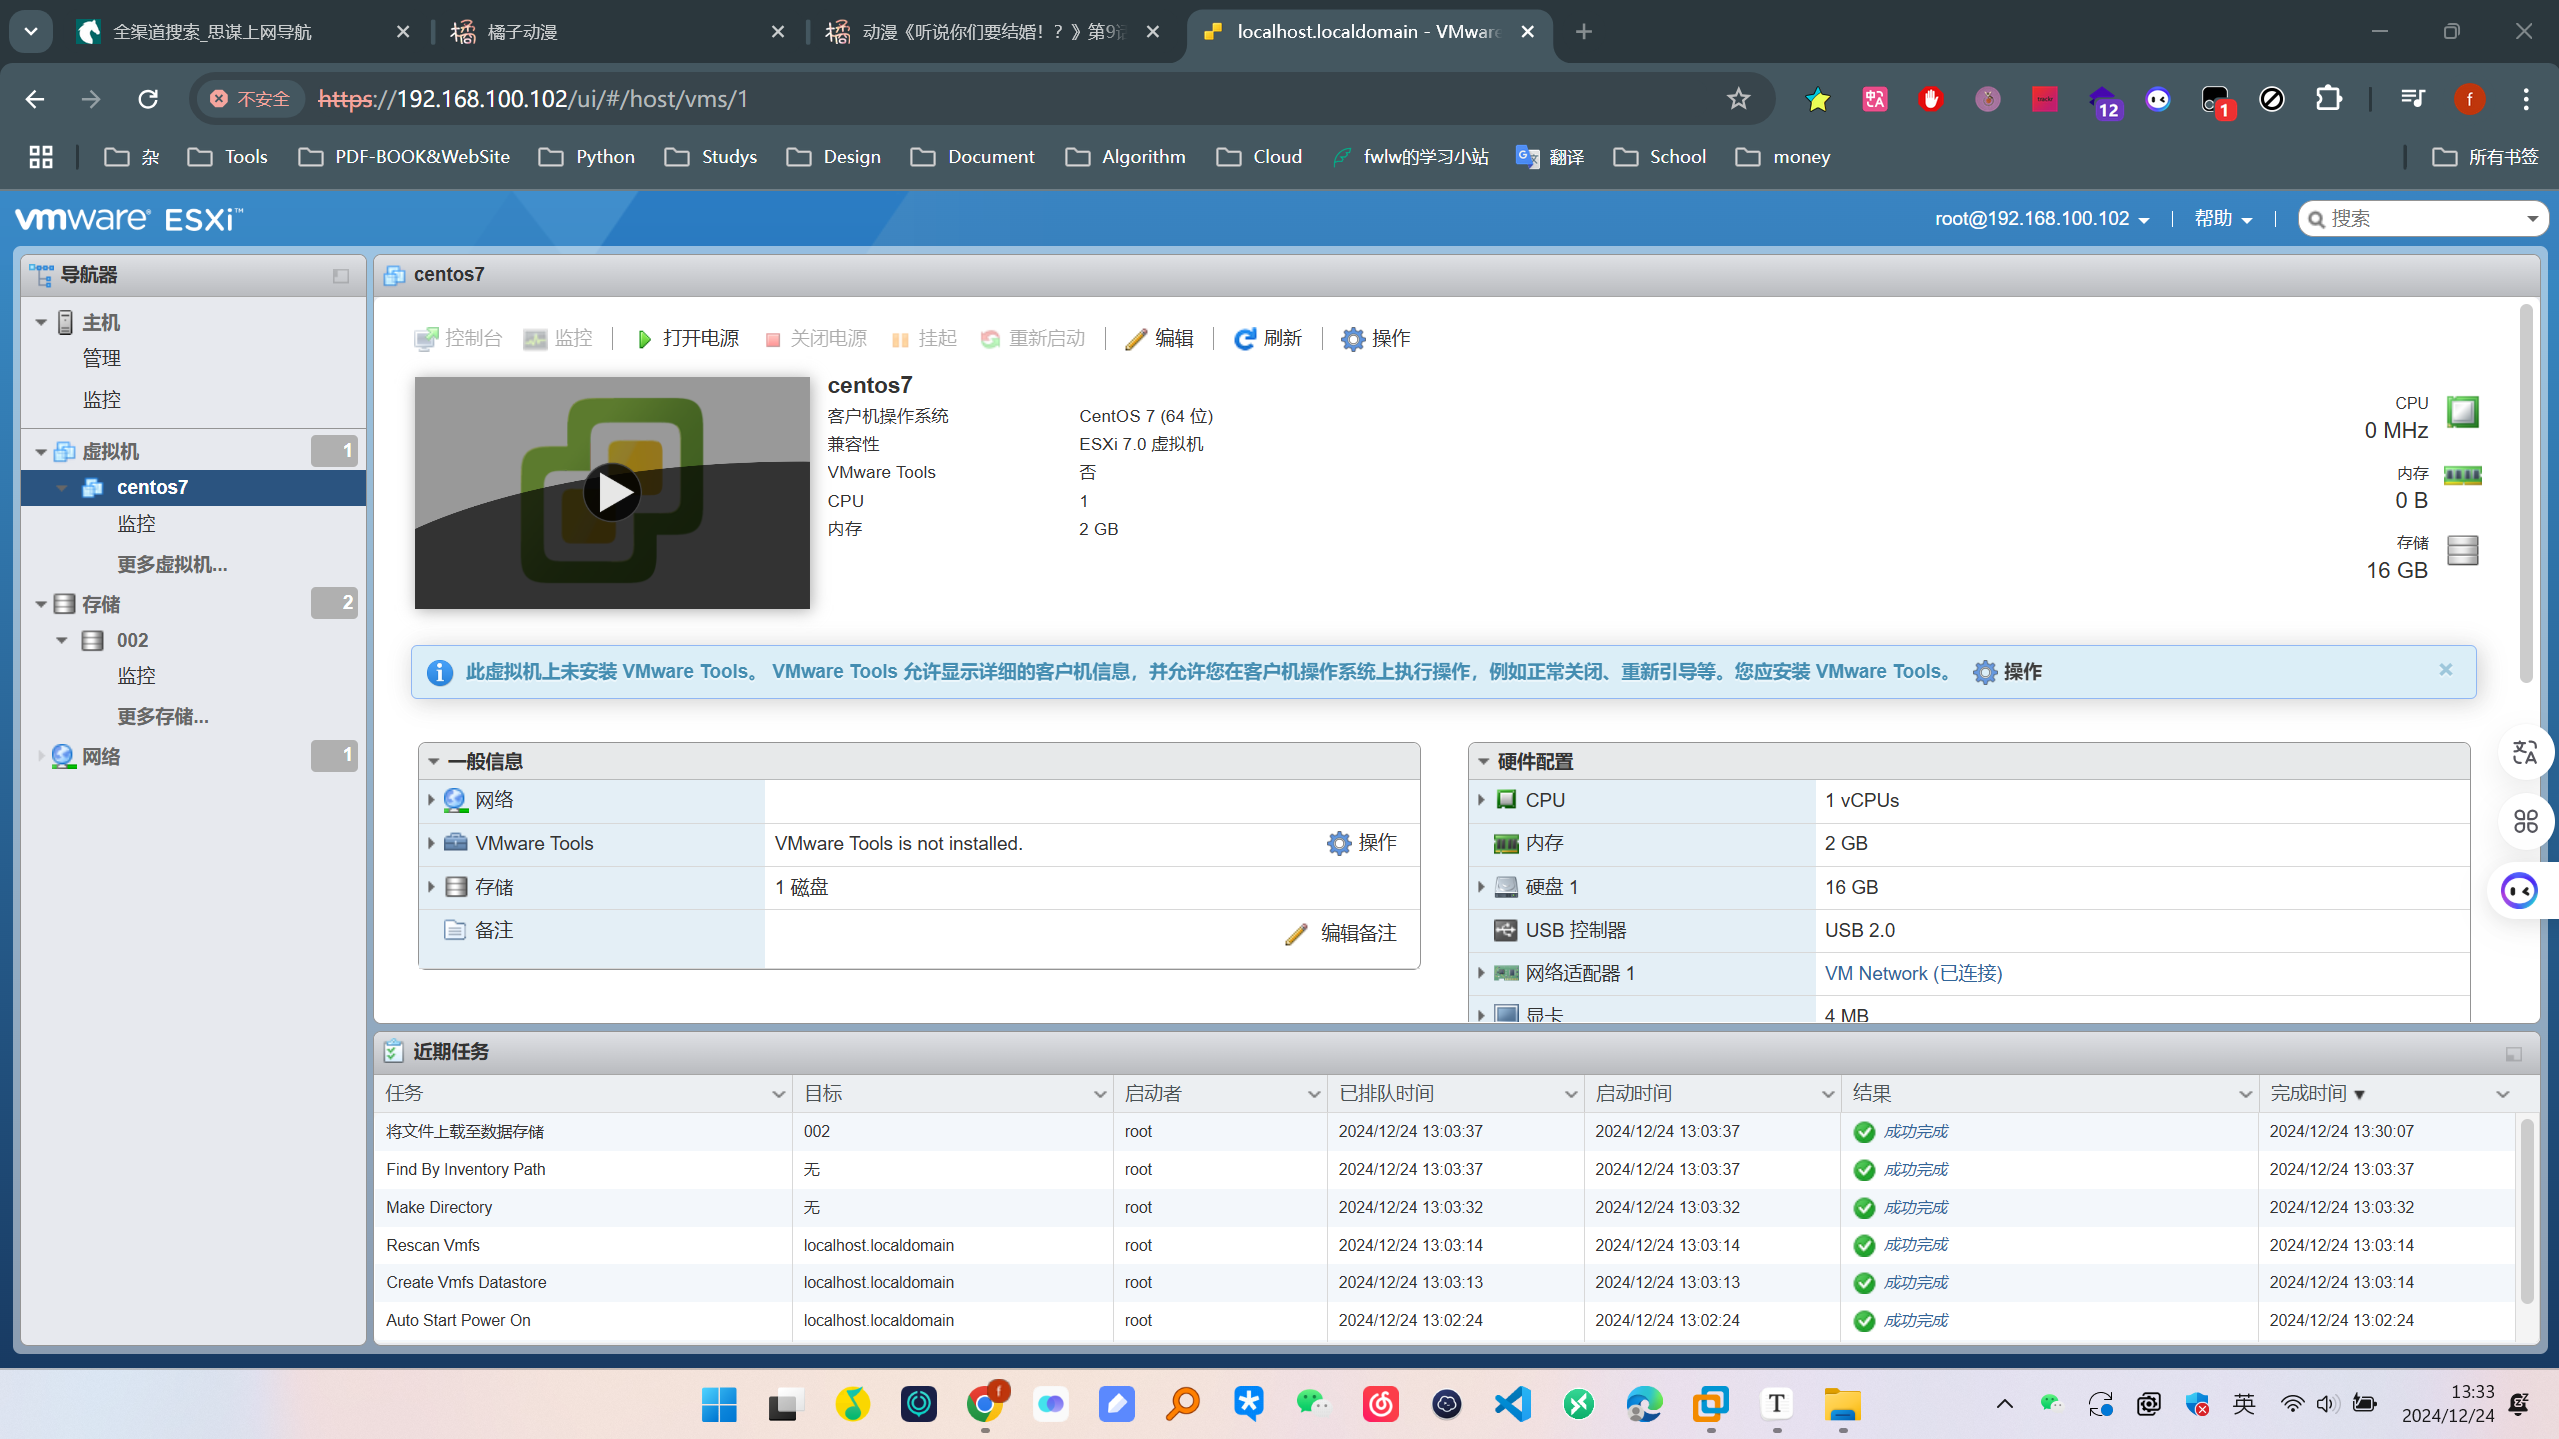Open More VMs (更多虚拟机...) link
Image resolution: width=2559 pixels, height=1439 pixels.
172,565
